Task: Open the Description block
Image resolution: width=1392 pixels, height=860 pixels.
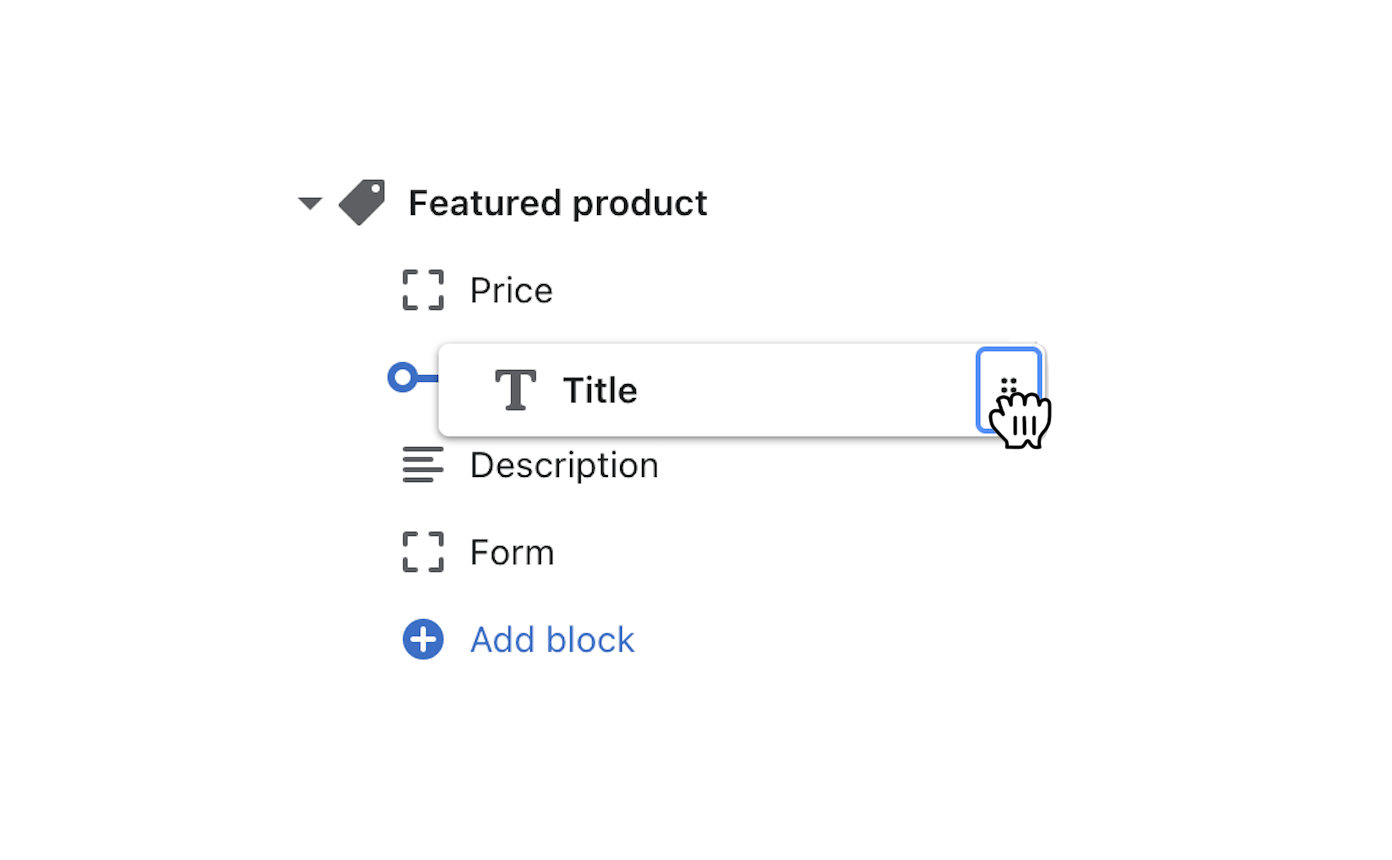Action: [x=564, y=465]
